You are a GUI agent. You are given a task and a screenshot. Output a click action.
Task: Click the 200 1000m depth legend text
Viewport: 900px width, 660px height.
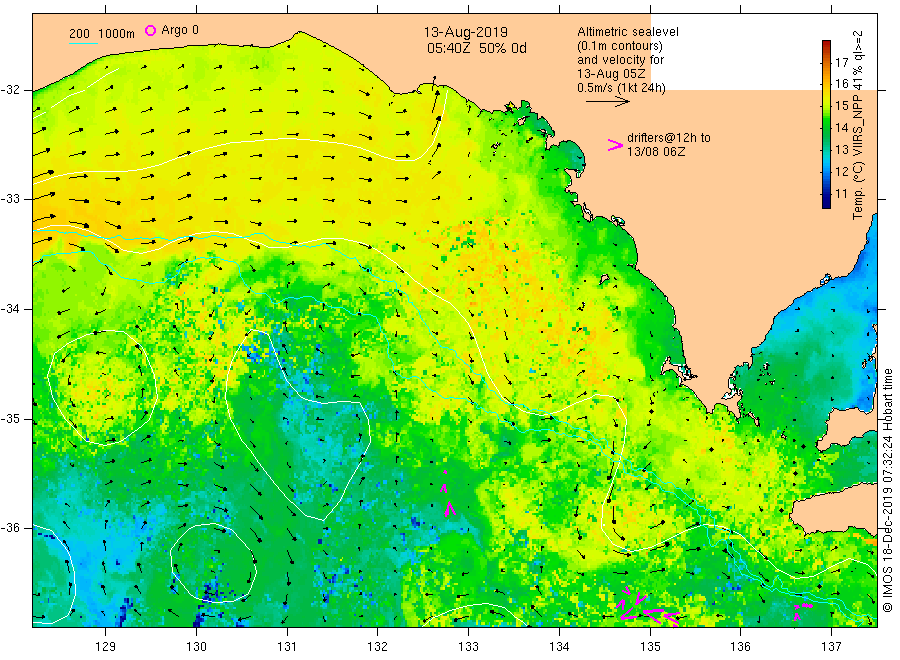pyautogui.click(x=102, y=34)
